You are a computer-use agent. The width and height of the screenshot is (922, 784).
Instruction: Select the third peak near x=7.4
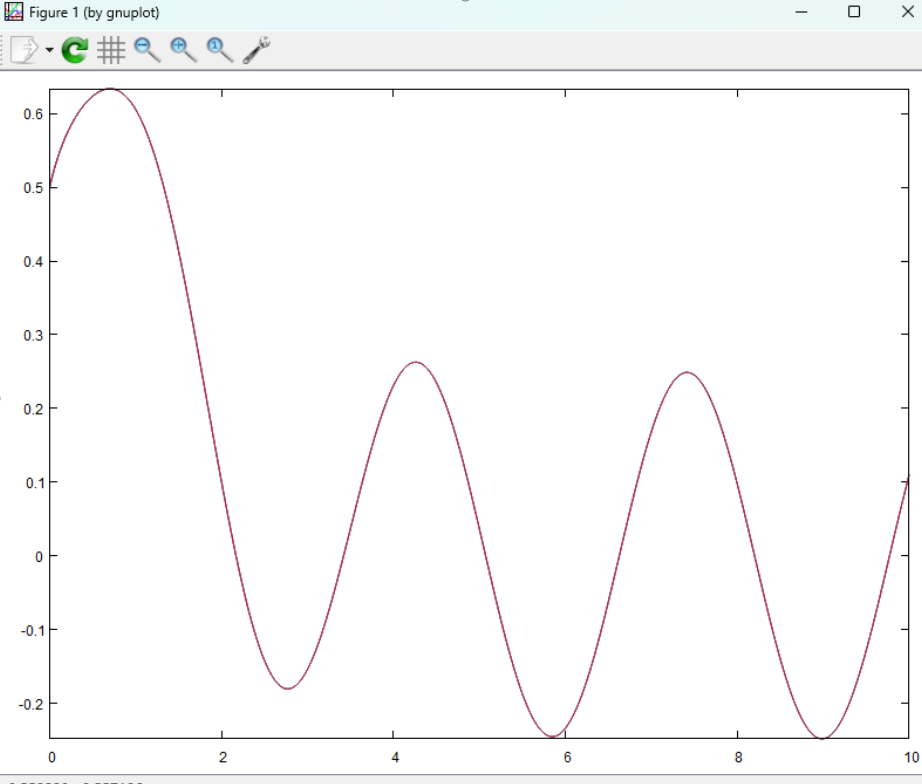click(x=686, y=373)
